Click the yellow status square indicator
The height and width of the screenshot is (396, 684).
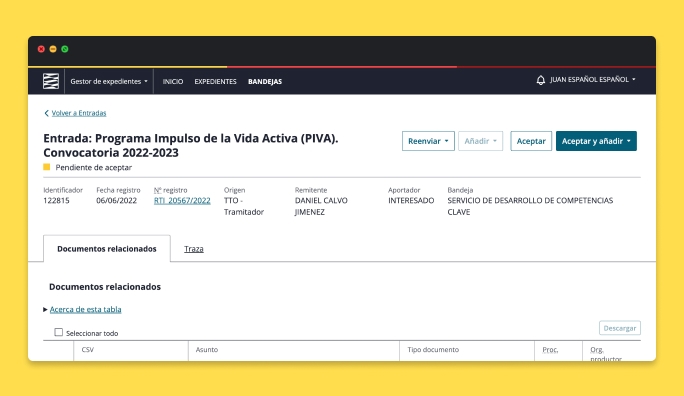[x=47, y=167]
